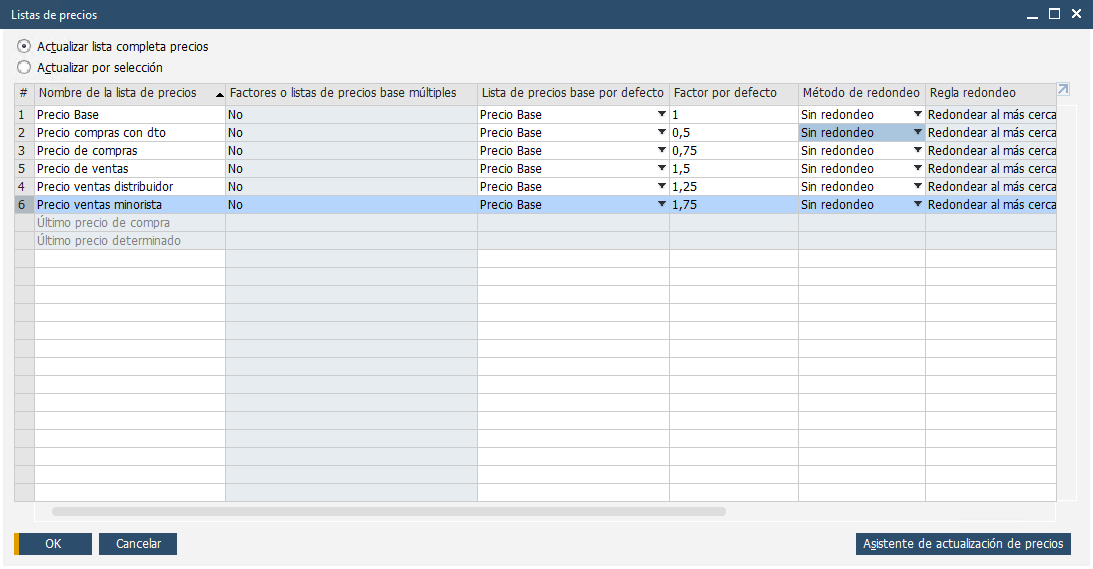
Task: Open base price list dropdown for Precio ventas minorista
Action: point(661,205)
